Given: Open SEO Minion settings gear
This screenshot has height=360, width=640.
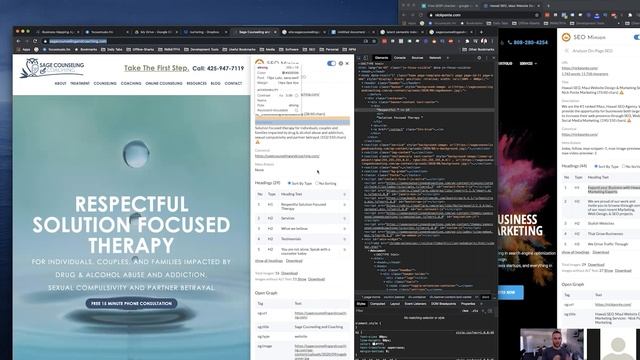Looking at the screenshot, I should [341, 63].
